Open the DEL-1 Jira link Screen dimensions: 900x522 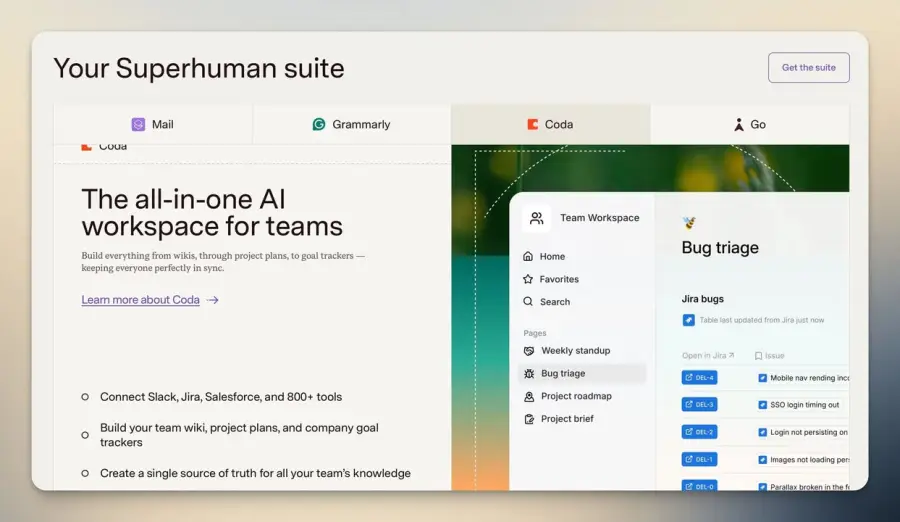(699, 459)
